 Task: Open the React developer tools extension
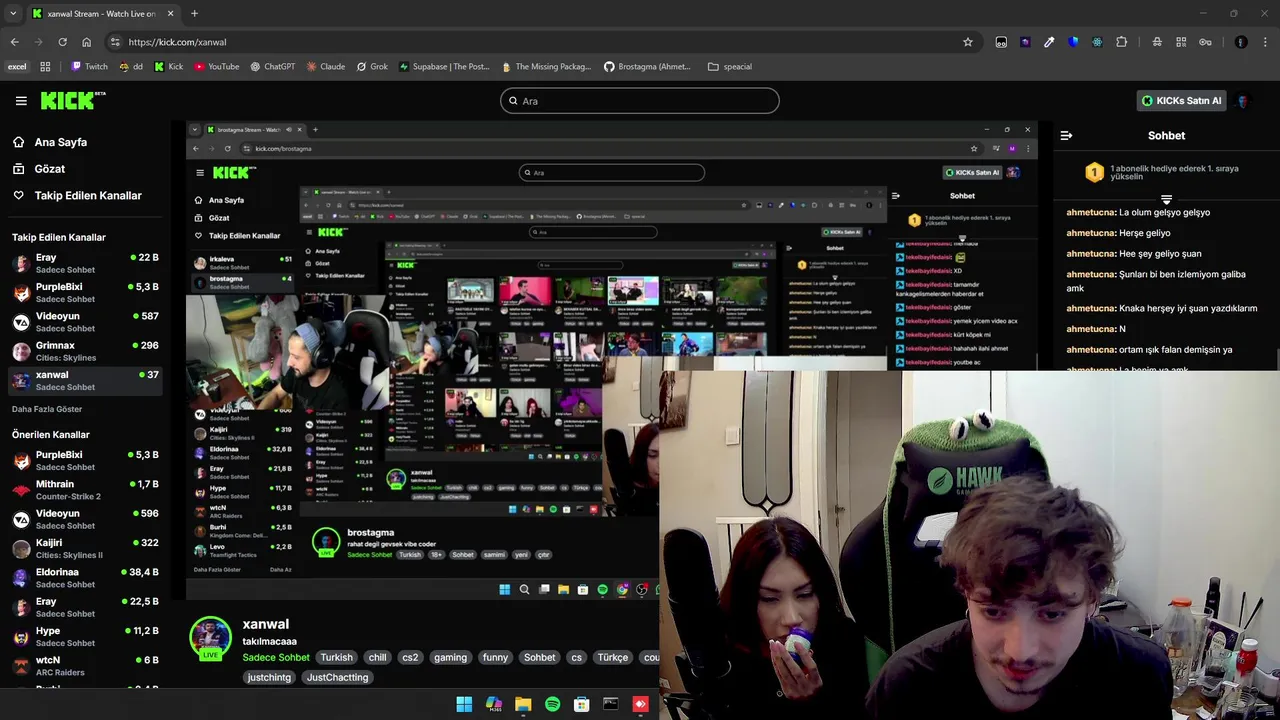[x=1097, y=42]
